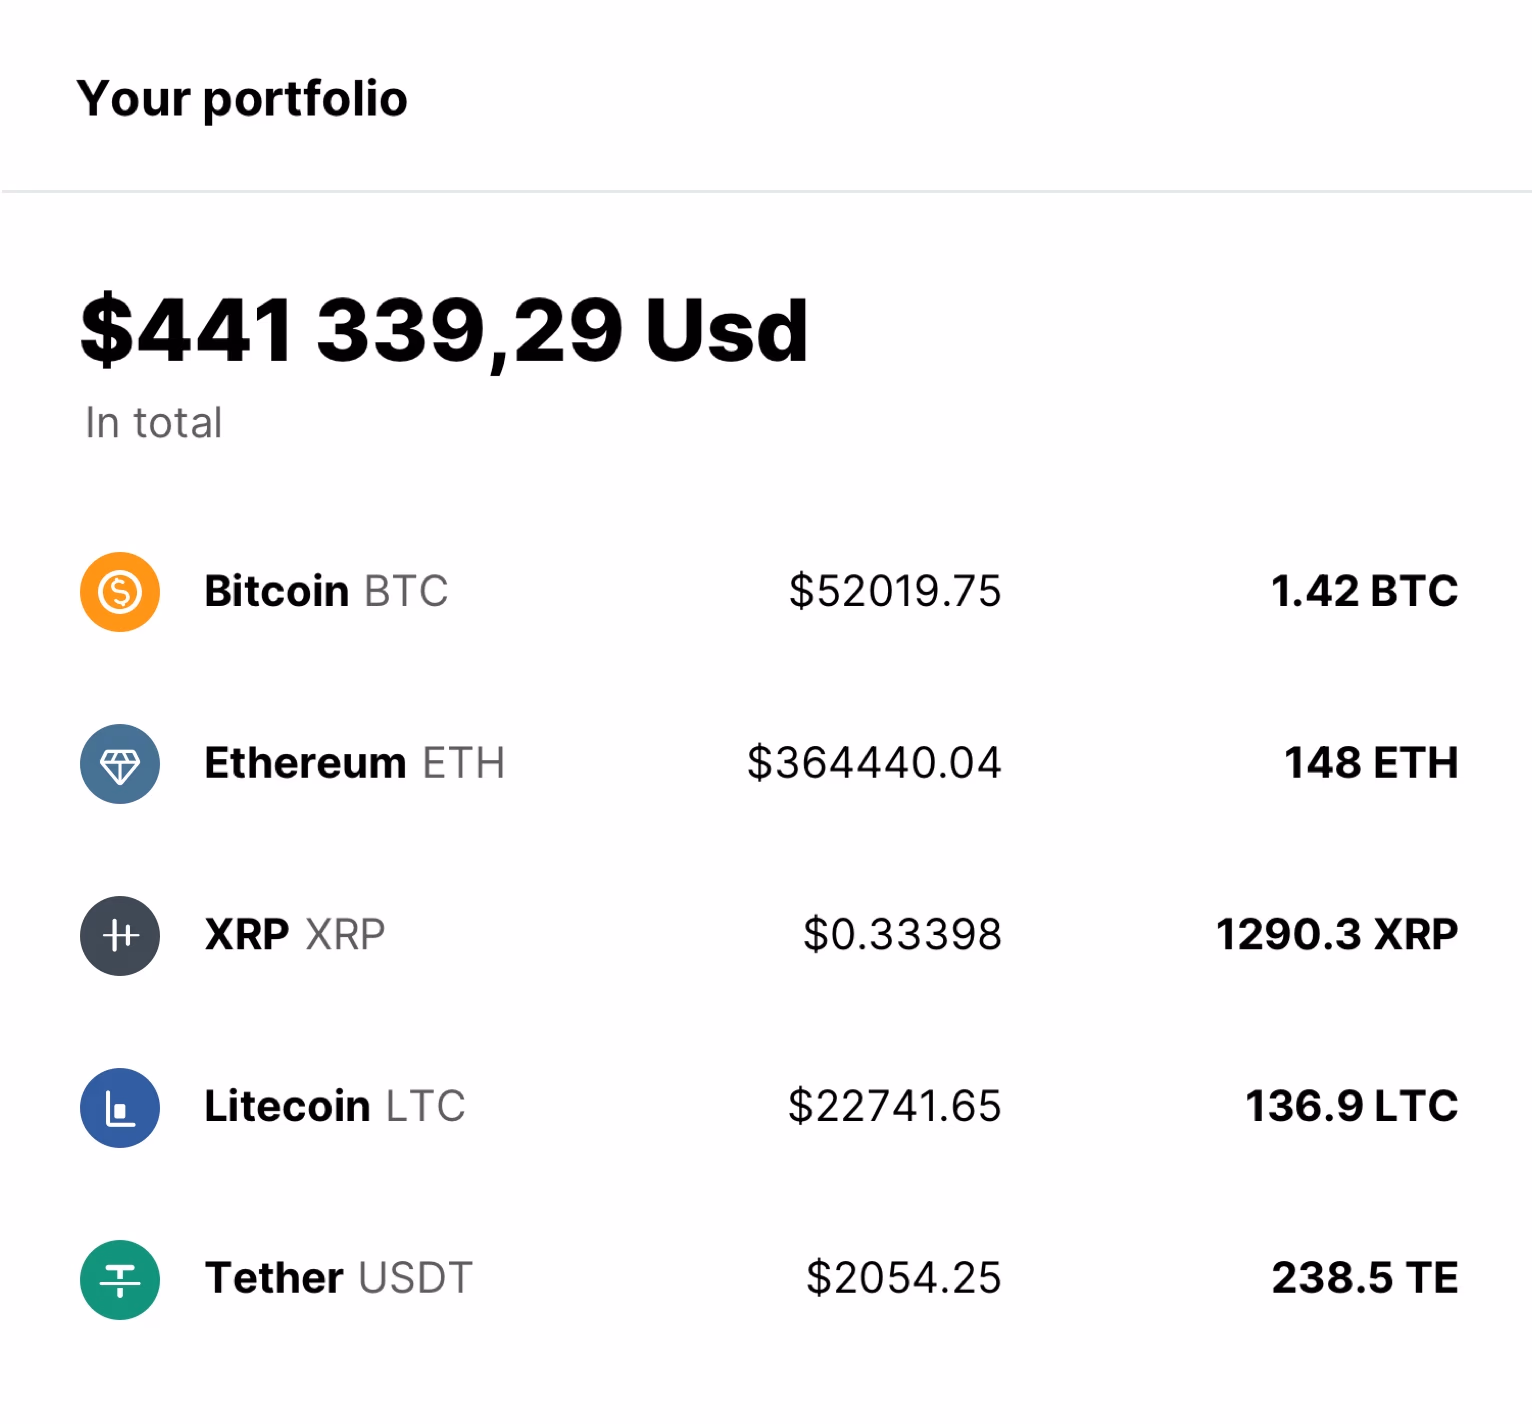1532x1424 pixels.
Task: Click the Litecoin value $22741.65
Action: coord(895,1107)
